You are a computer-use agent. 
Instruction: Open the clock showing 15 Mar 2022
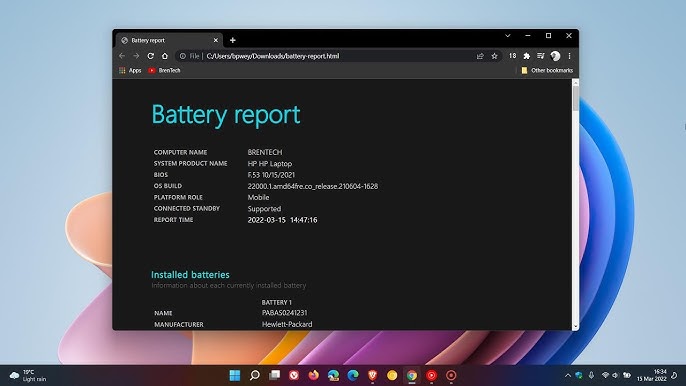[651, 375]
